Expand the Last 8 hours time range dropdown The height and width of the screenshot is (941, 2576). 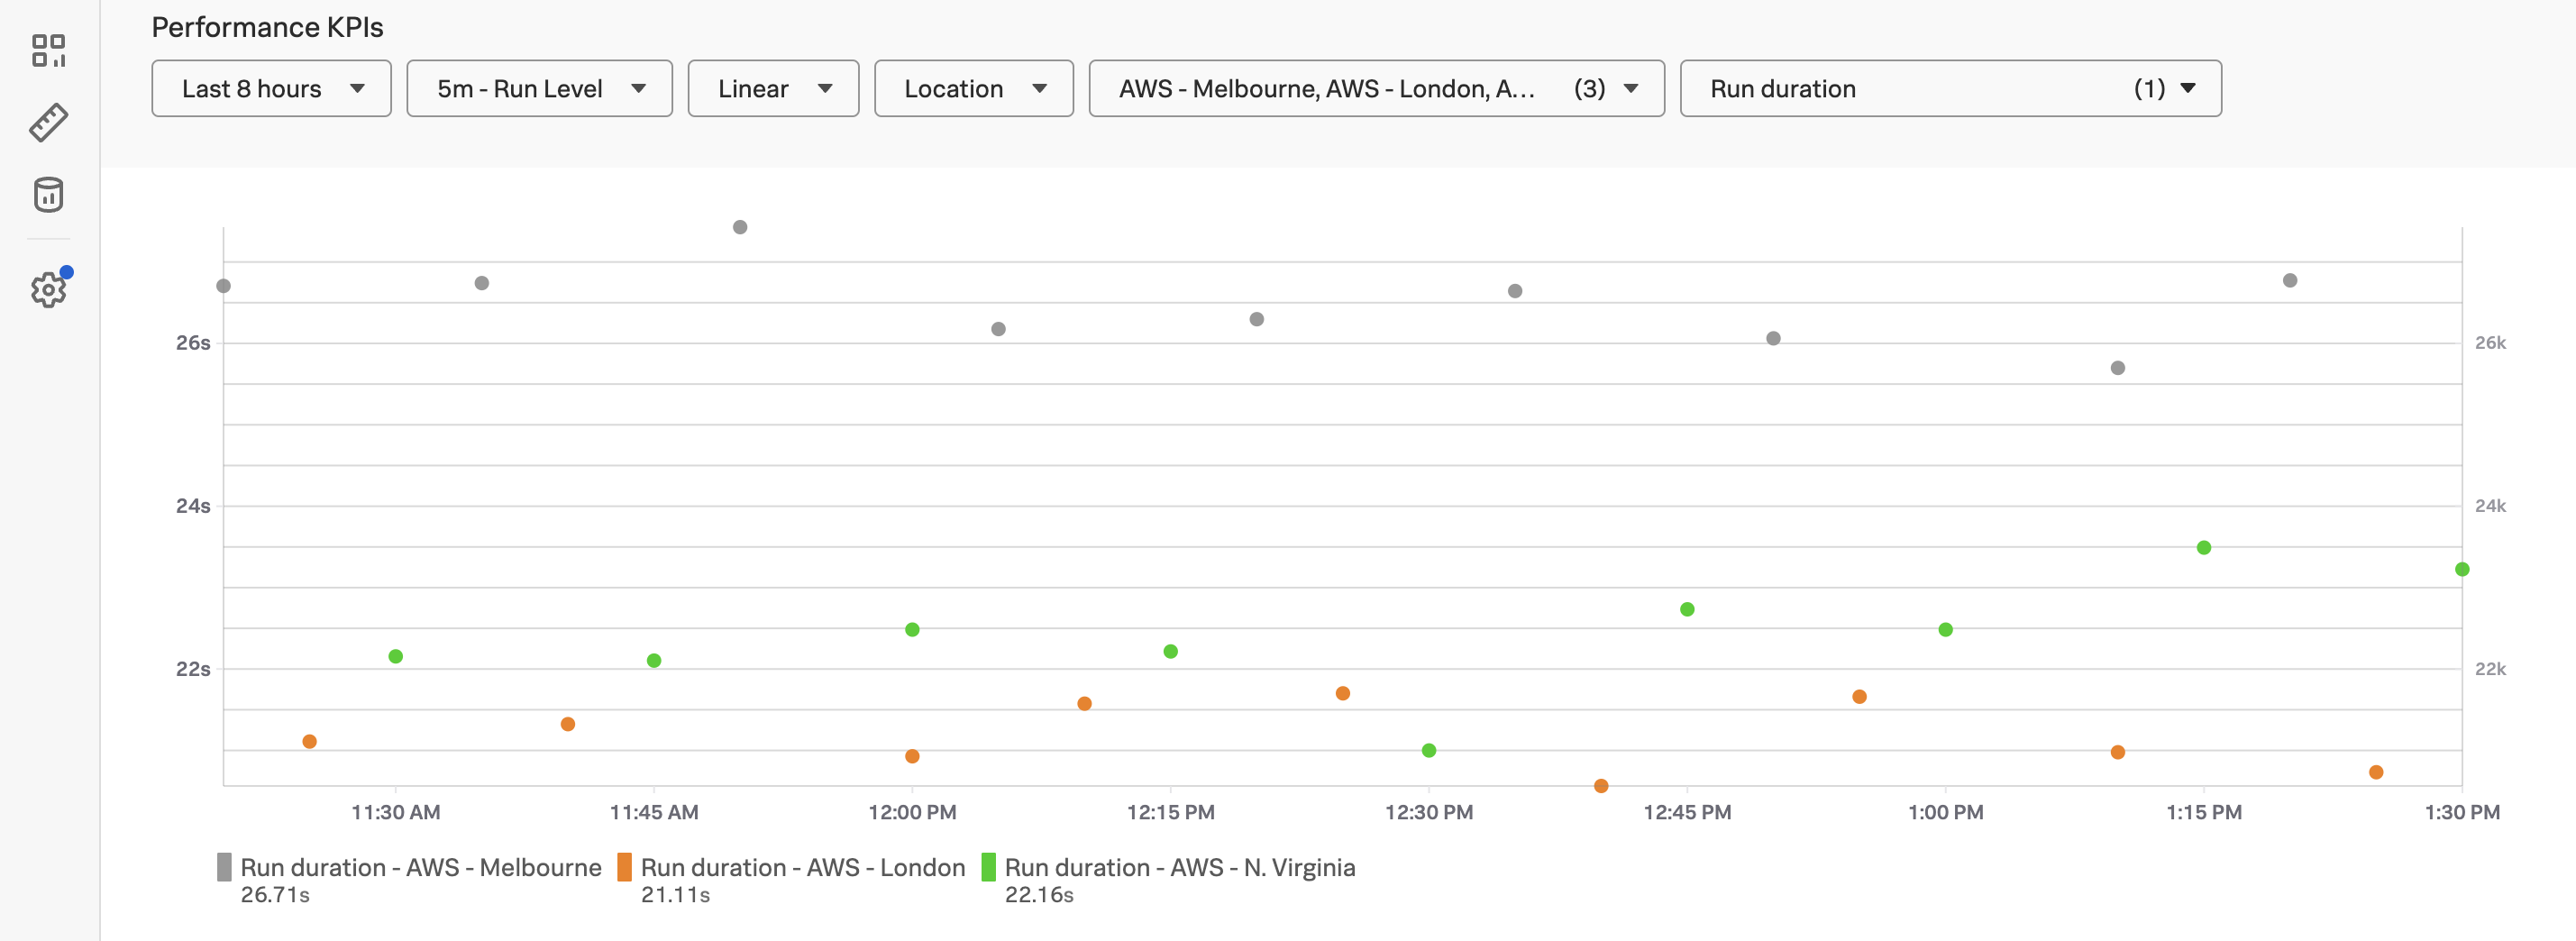click(x=271, y=89)
